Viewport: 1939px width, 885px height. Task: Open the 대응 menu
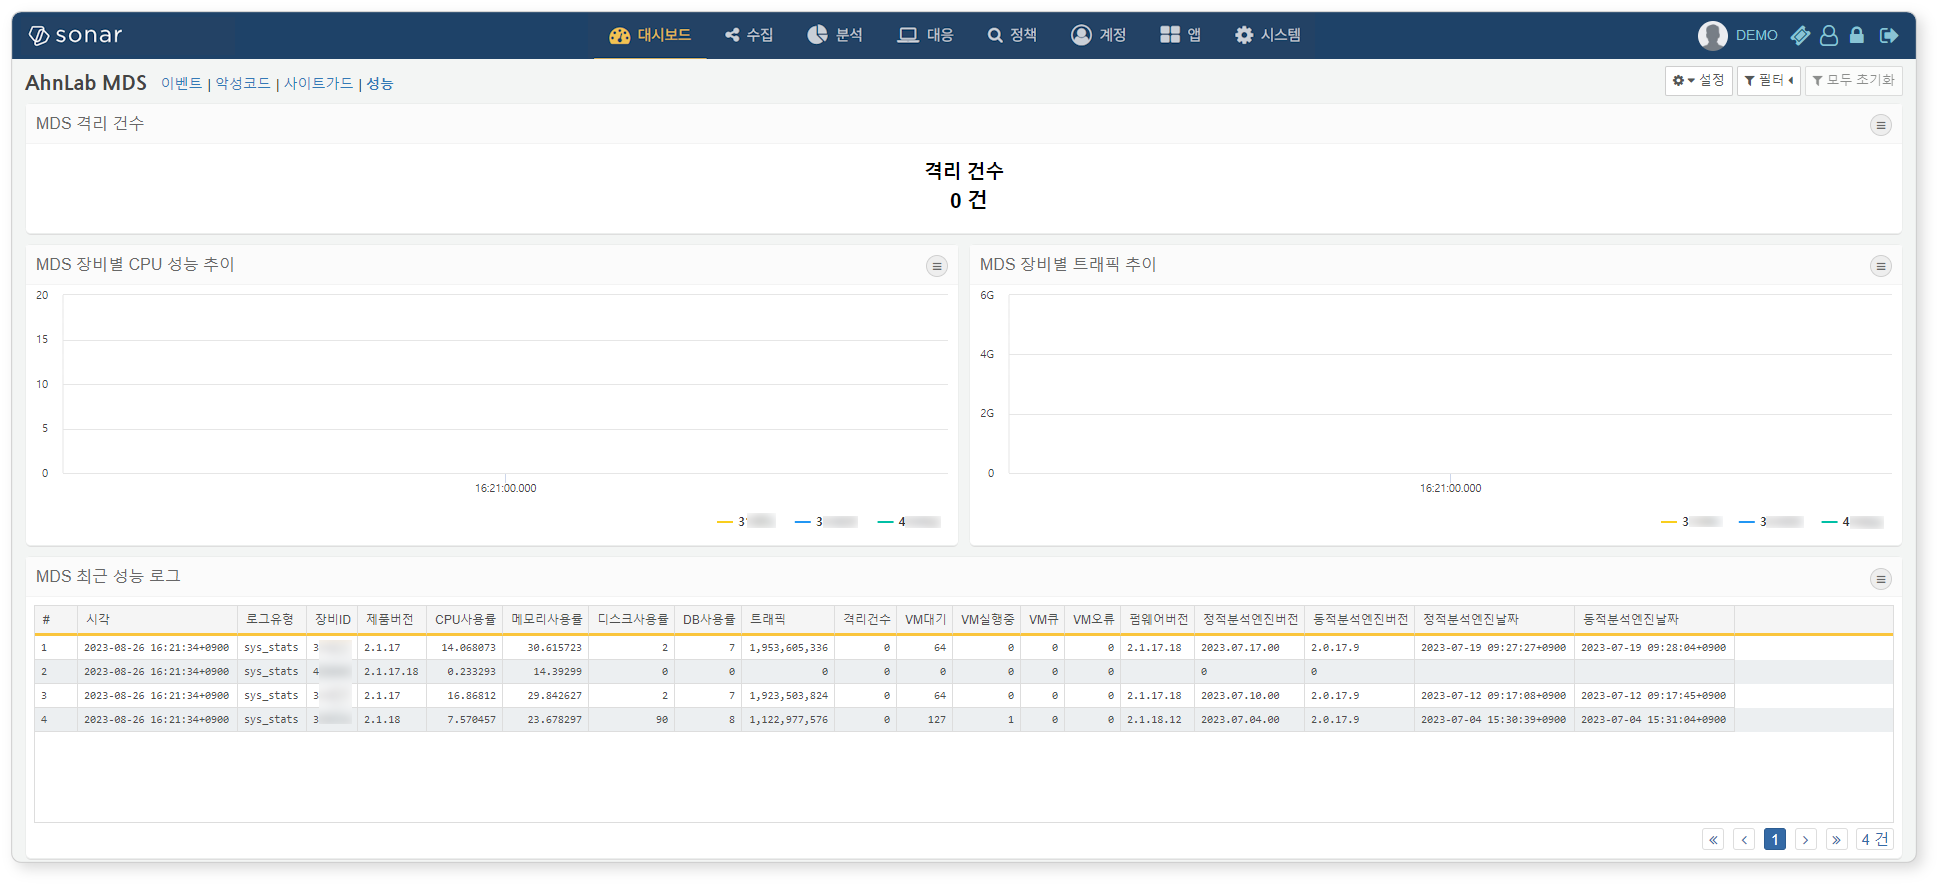pyautogui.click(x=925, y=35)
